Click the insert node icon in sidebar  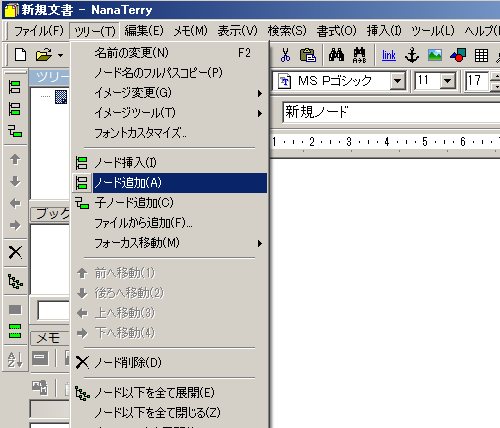(14, 87)
